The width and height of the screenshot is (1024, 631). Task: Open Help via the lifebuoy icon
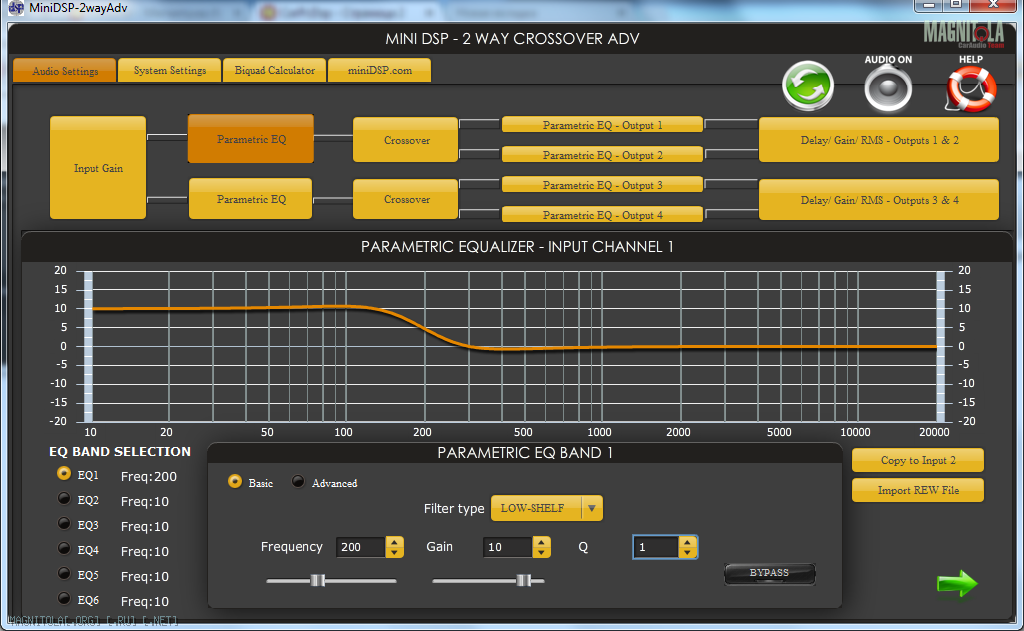click(x=970, y=89)
